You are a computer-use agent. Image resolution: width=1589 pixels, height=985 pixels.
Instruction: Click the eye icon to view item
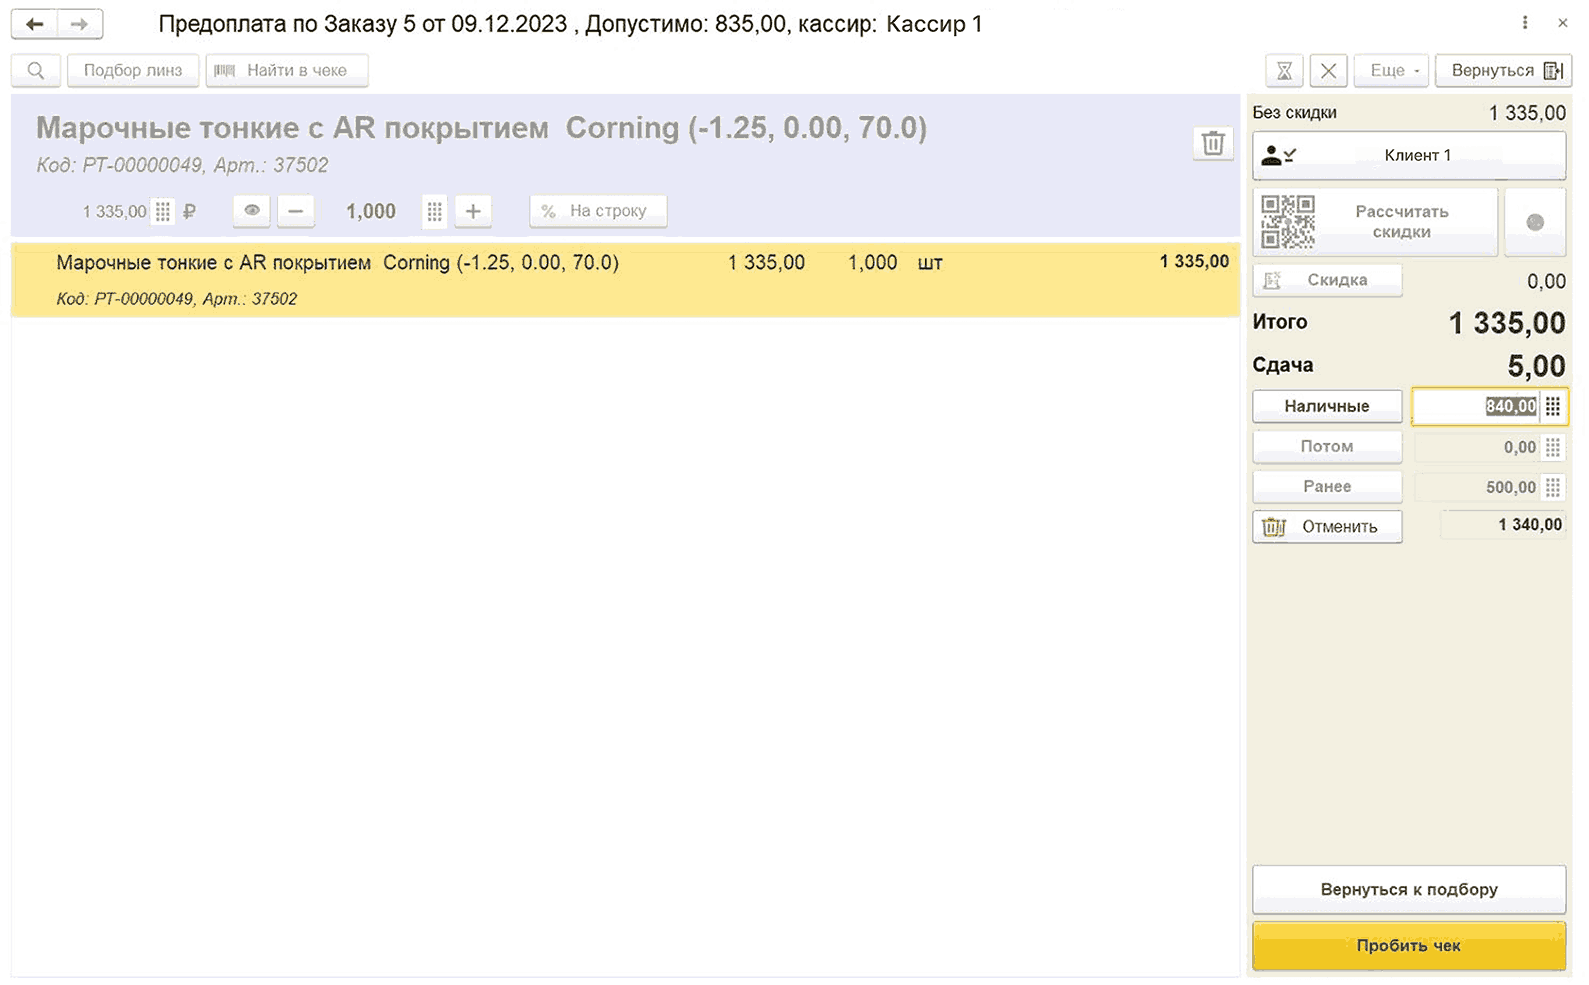tap(252, 211)
